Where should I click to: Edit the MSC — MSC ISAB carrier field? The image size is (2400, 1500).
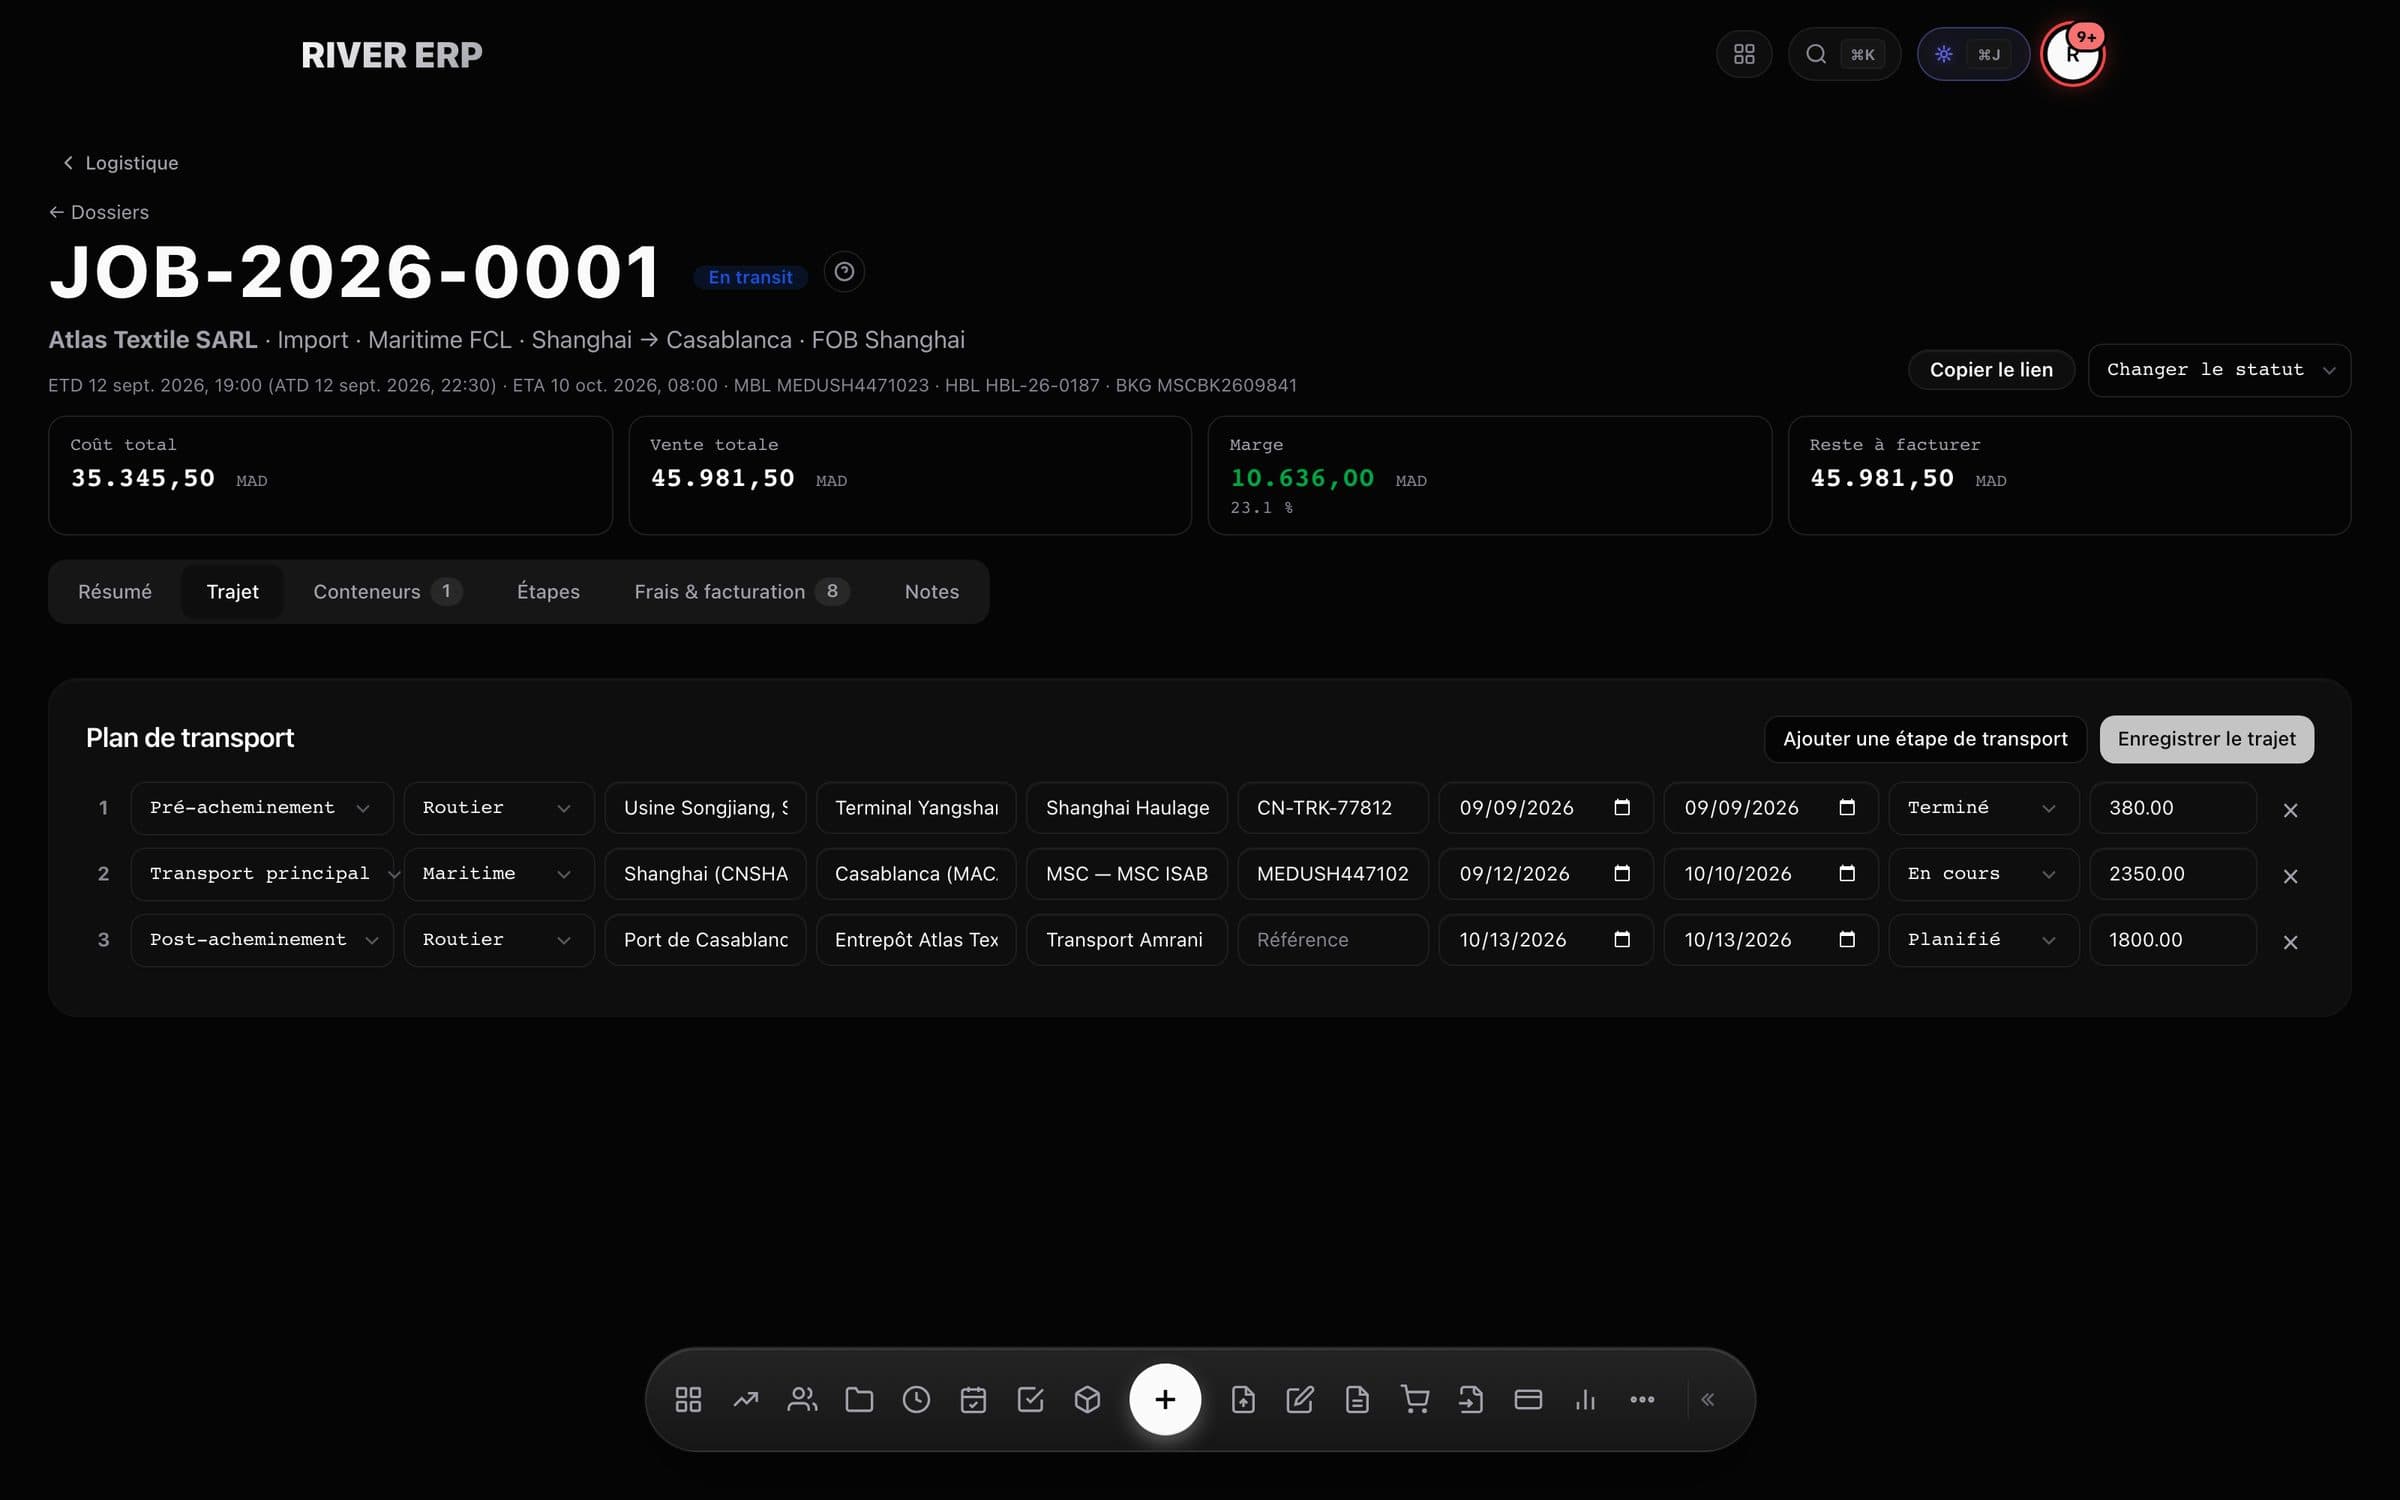1127,874
